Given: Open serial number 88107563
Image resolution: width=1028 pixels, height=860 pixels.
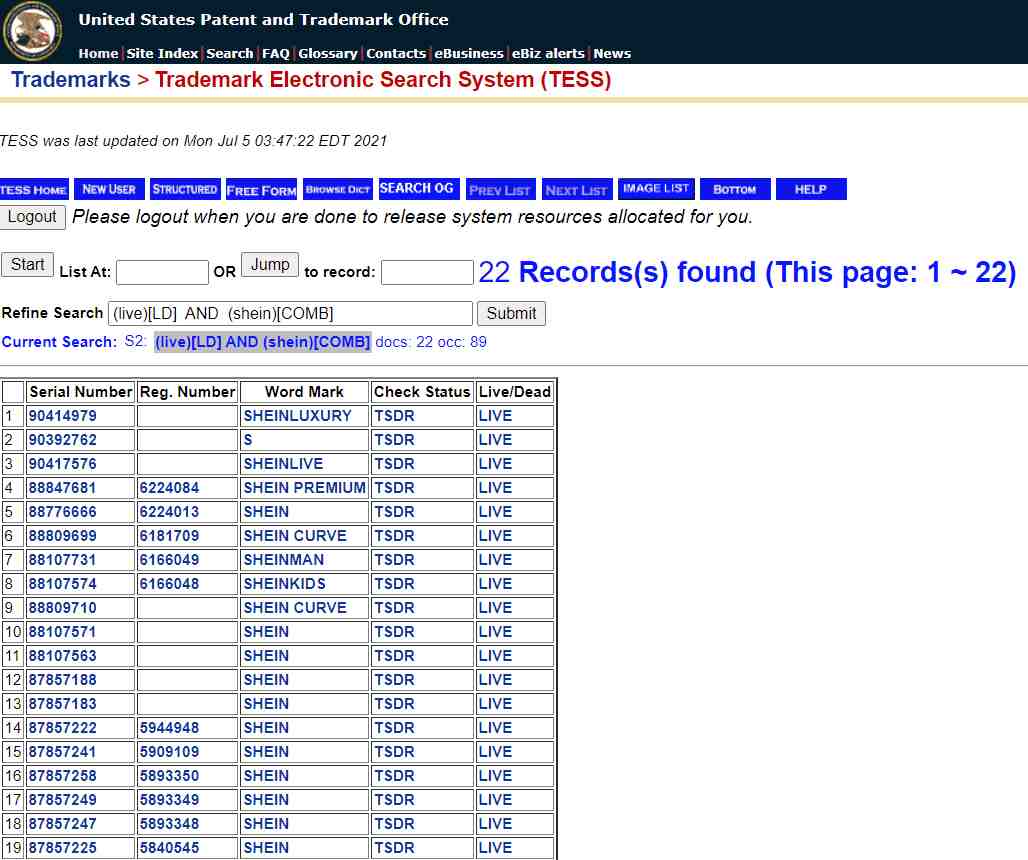Looking at the screenshot, I should tap(62, 656).
